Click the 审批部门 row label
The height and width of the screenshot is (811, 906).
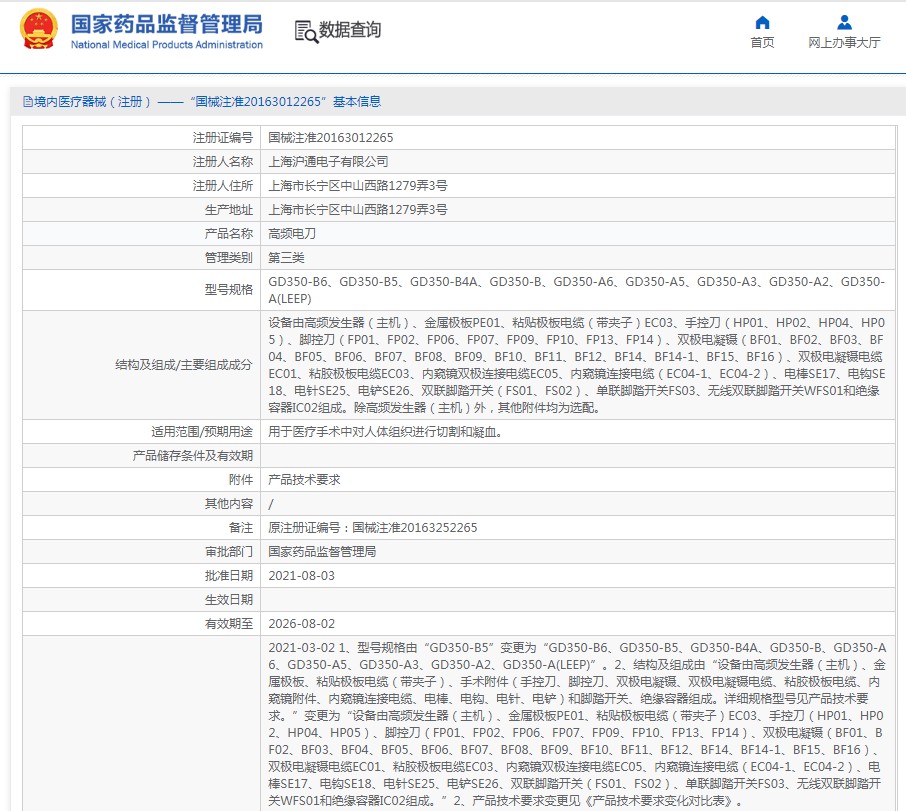click(229, 552)
